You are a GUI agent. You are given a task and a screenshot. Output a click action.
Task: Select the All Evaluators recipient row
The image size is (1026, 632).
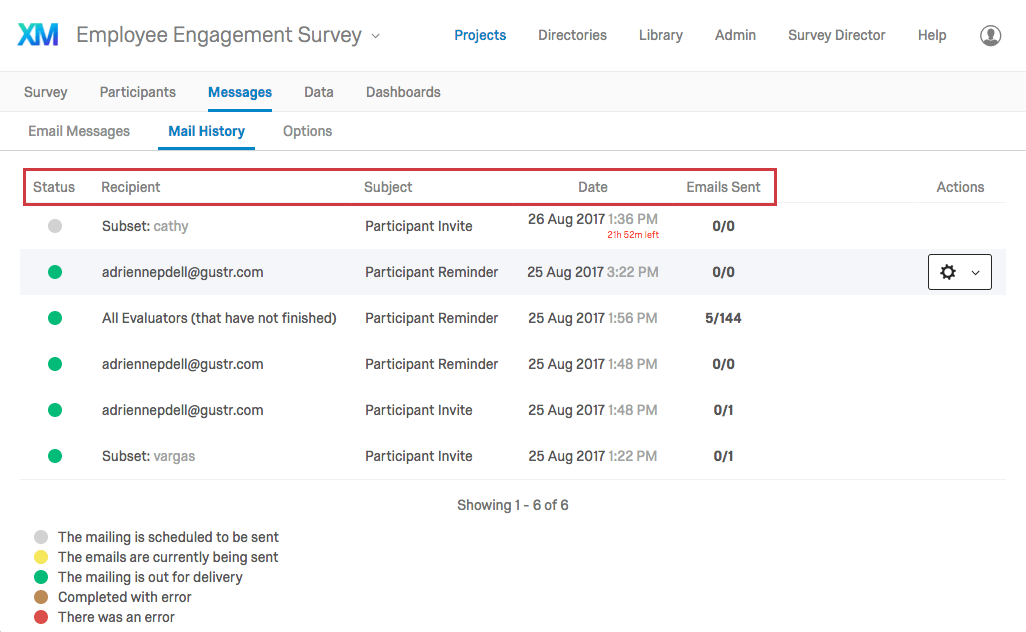pyautogui.click(x=219, y=318)
